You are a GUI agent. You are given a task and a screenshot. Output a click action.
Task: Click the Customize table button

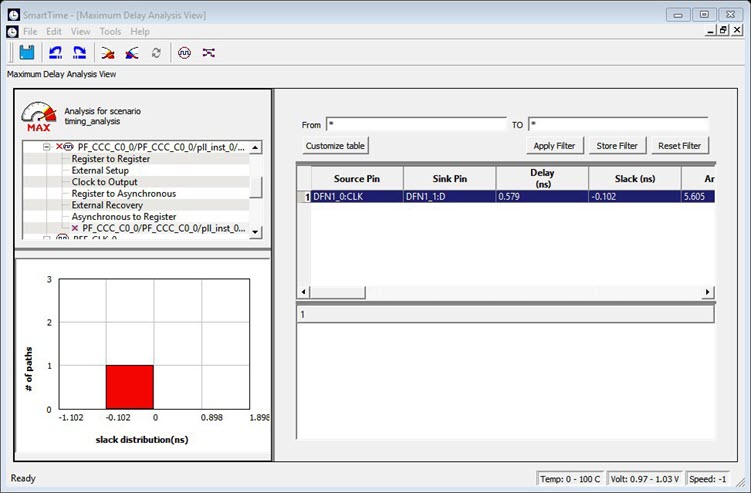[335, 146]
